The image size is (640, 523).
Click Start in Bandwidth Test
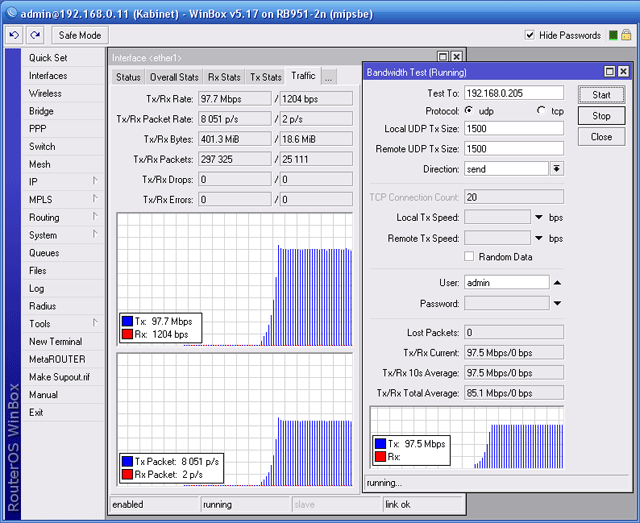click(x=601, y=95)
